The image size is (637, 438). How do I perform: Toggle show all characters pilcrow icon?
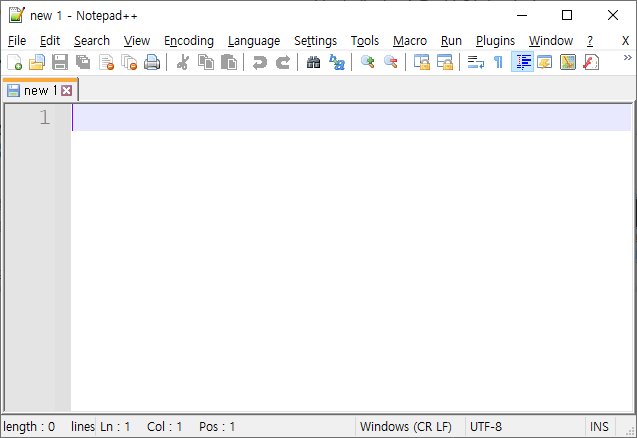pyautogui.click(x=498, y=62)
